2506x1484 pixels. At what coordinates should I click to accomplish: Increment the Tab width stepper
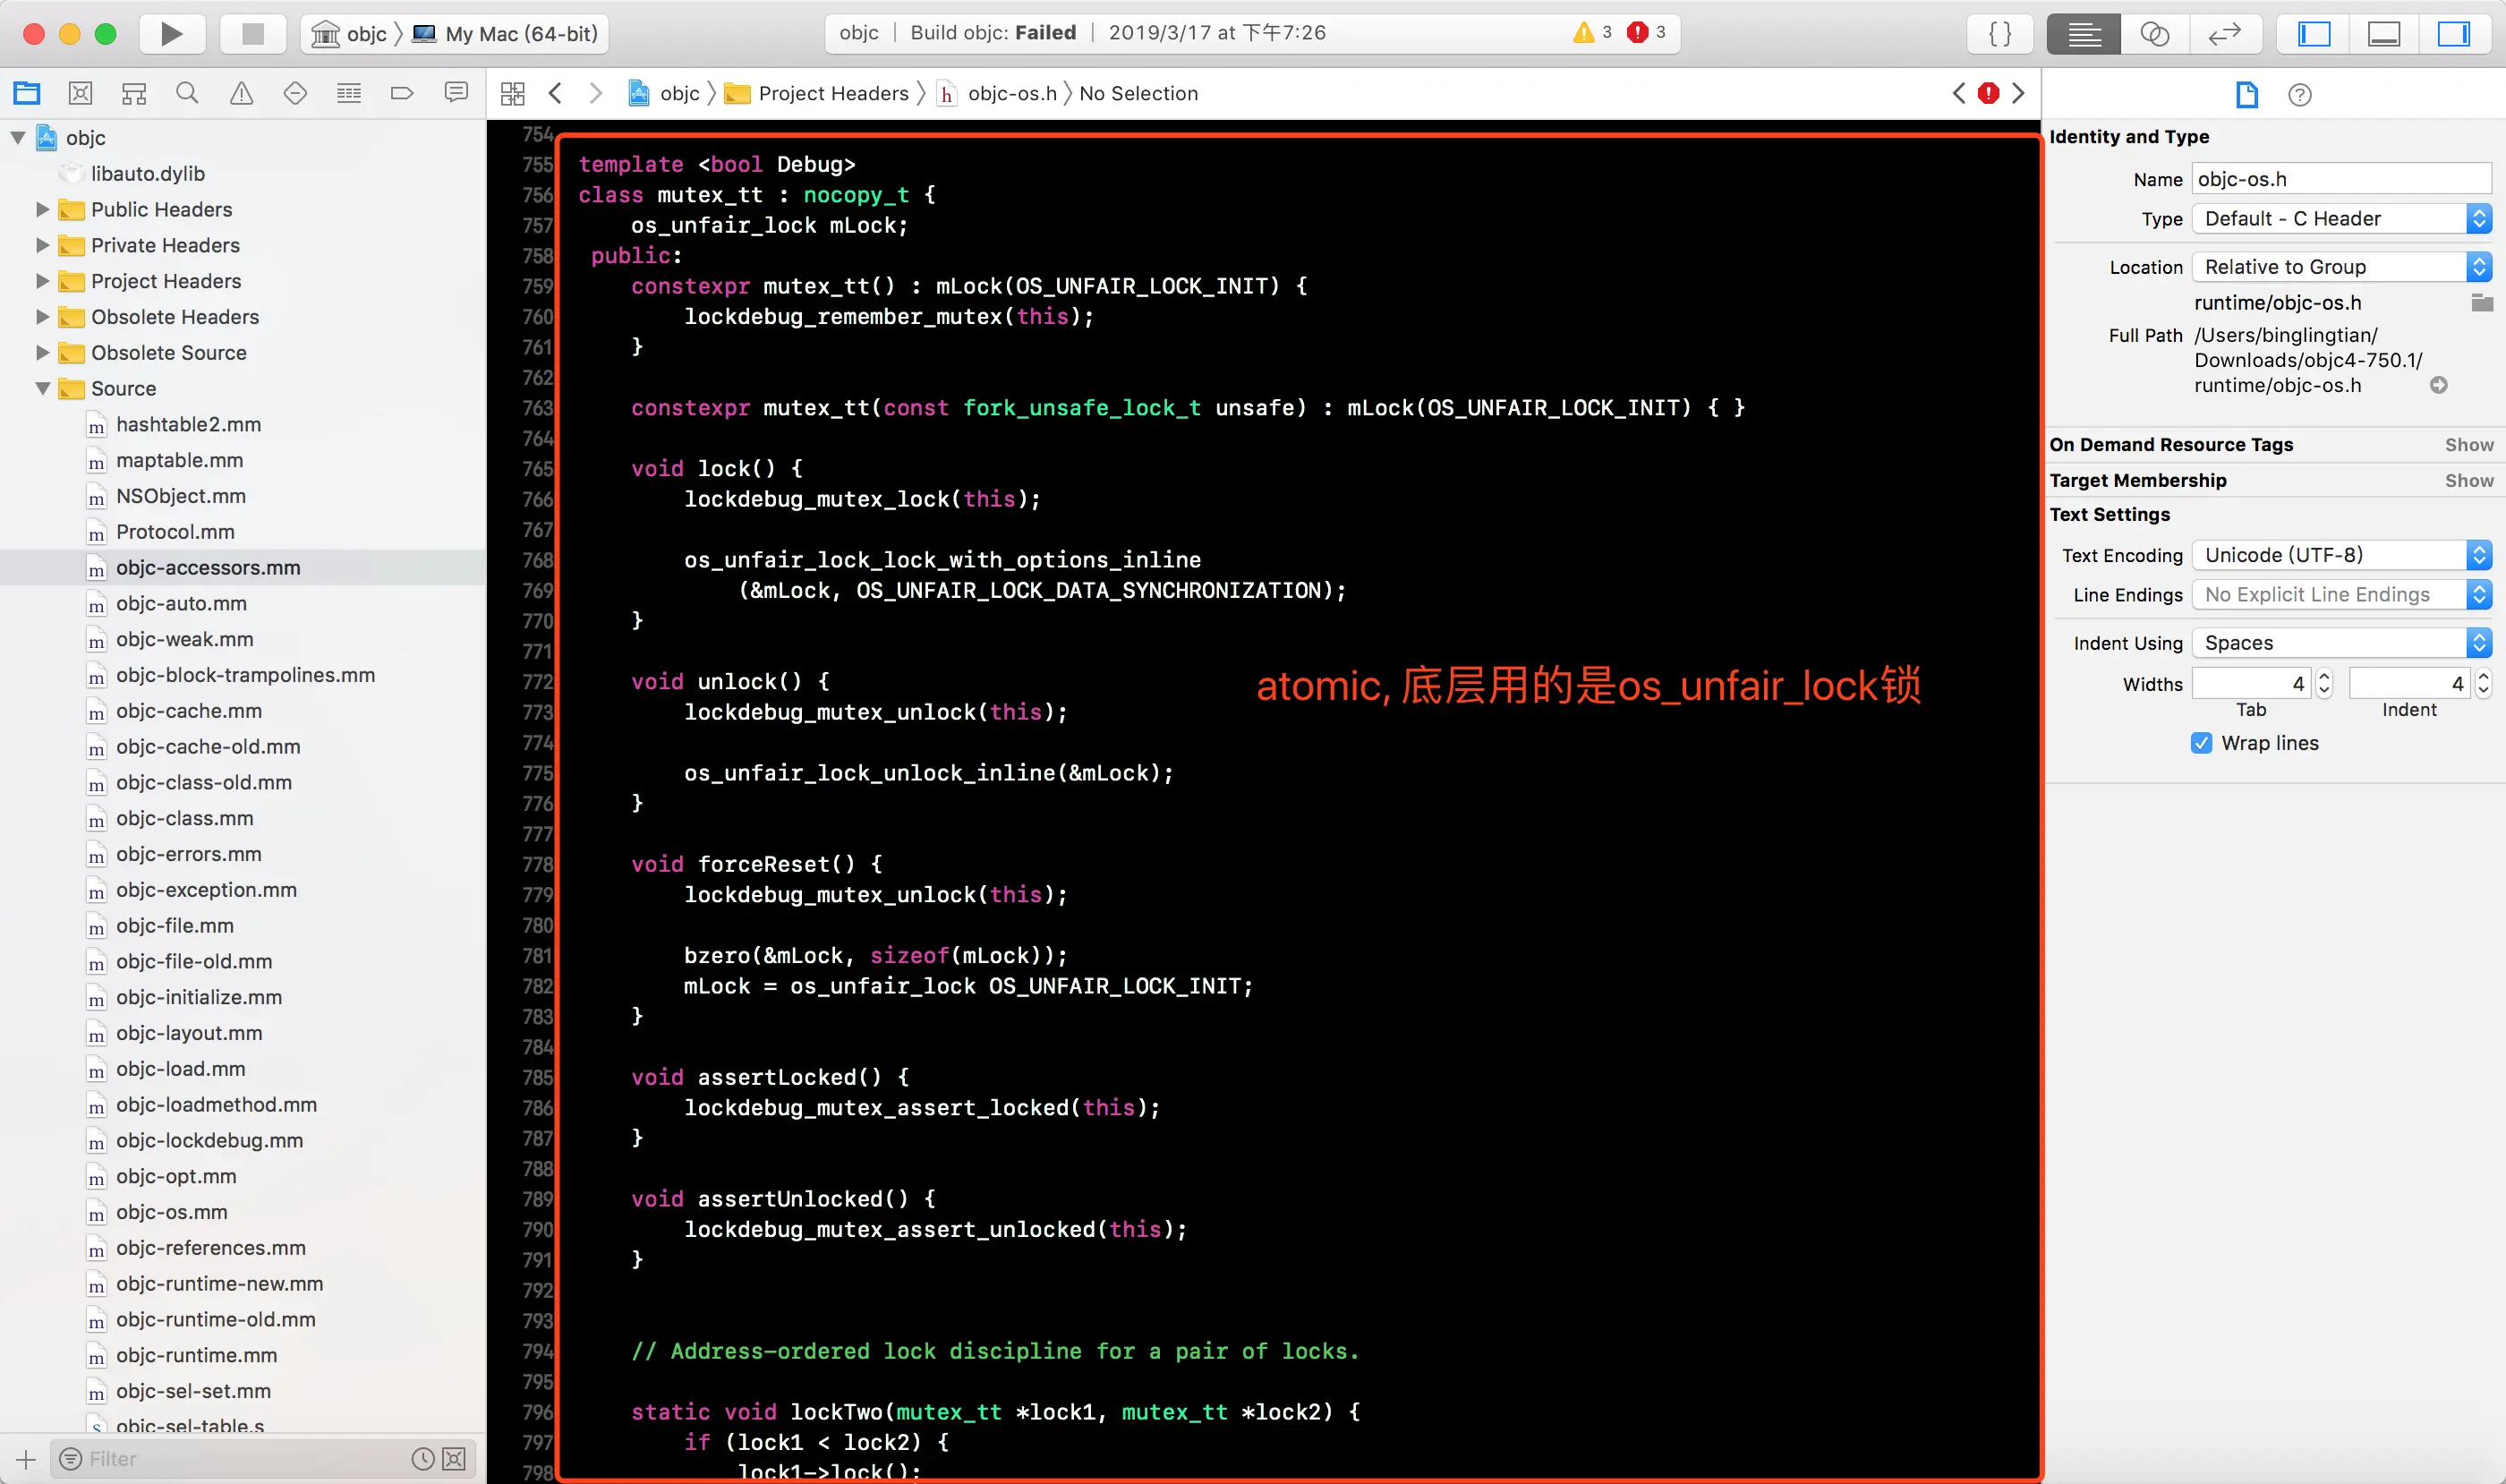[2324, 677]
